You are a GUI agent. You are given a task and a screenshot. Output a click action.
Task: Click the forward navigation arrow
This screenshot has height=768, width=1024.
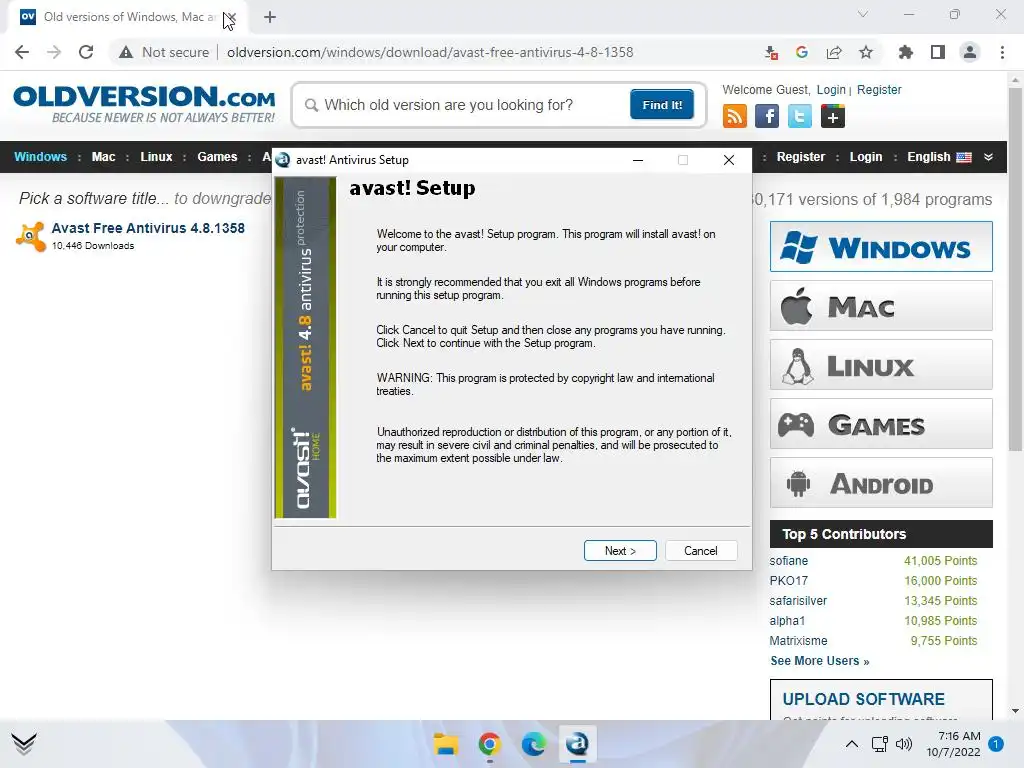[54, 52]
